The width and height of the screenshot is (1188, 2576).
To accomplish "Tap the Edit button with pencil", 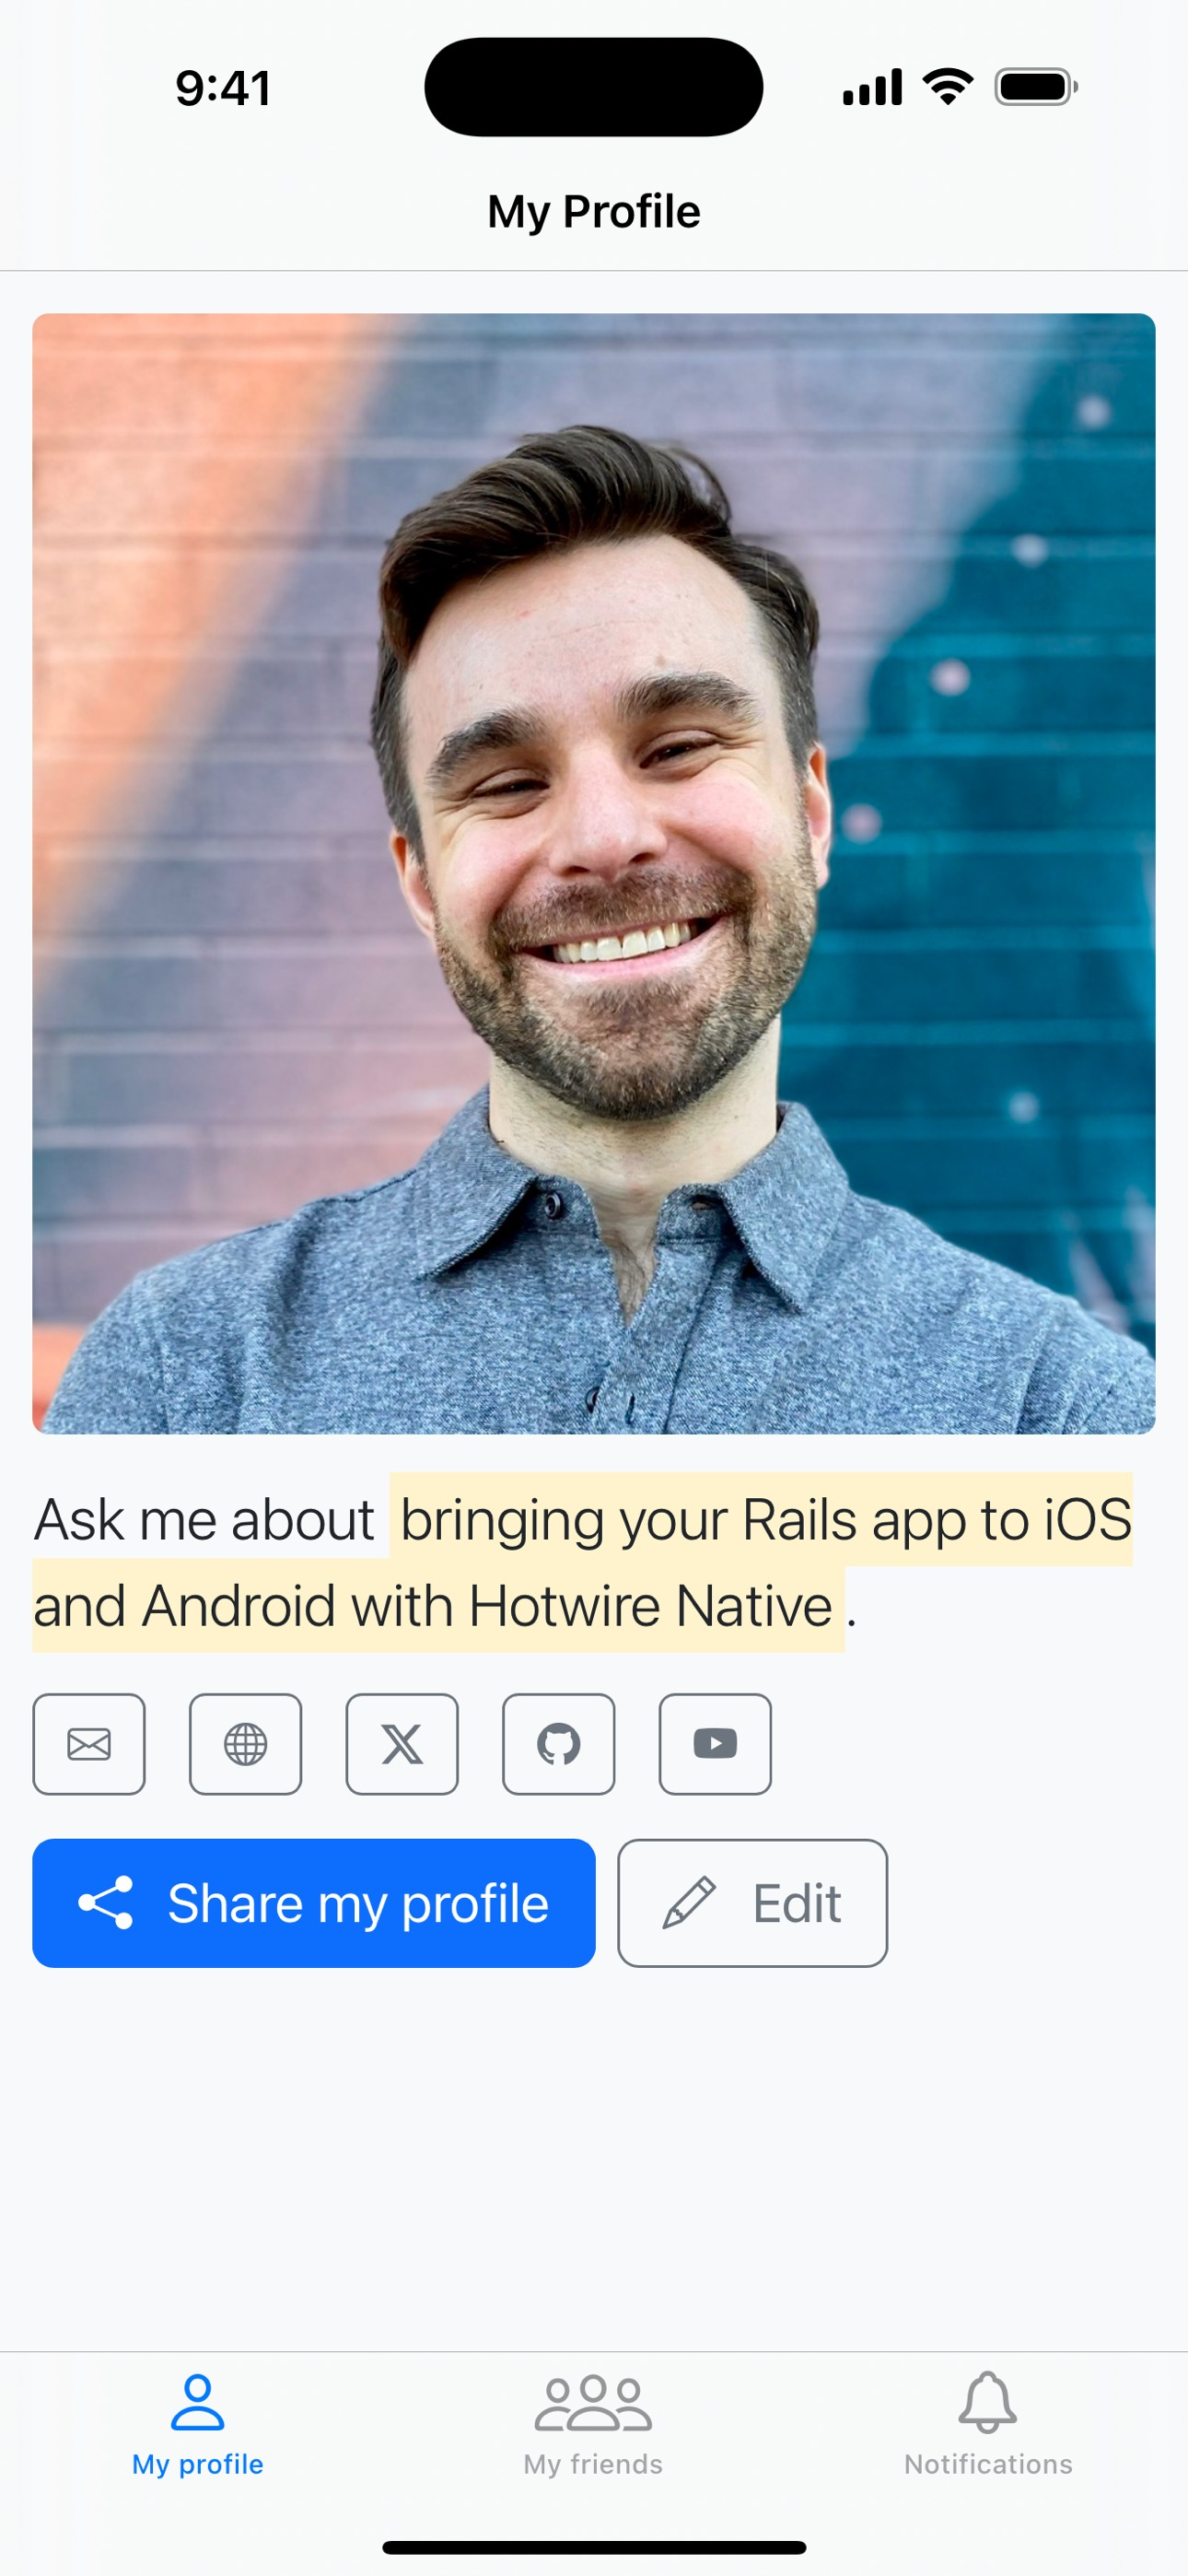I will point(752,1903).
